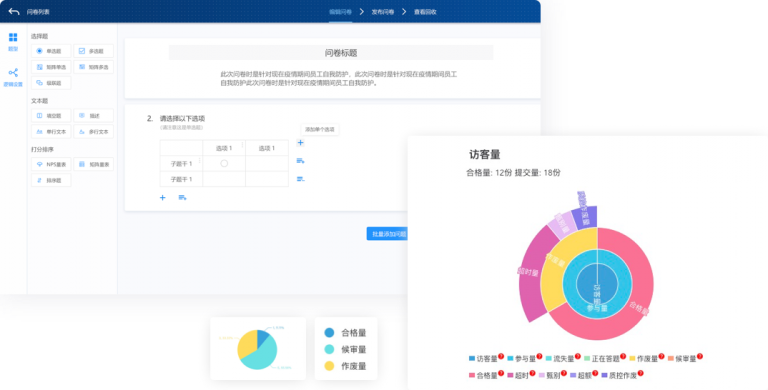The width and height of the screenshot is (768, 390).
Task: Toggle 访客量 legend swatch in chart
Action: [472, 359]
